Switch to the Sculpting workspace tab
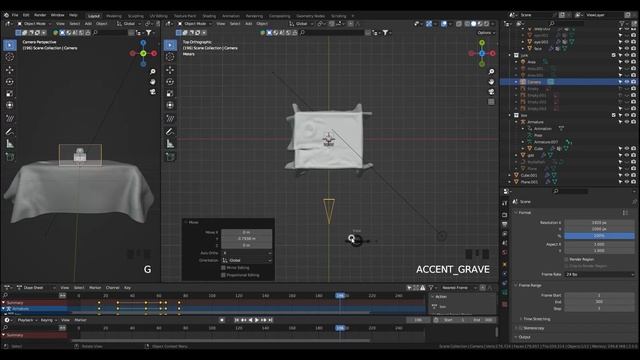The height and width of the screenshot is (360, 640). click(136, 16)
